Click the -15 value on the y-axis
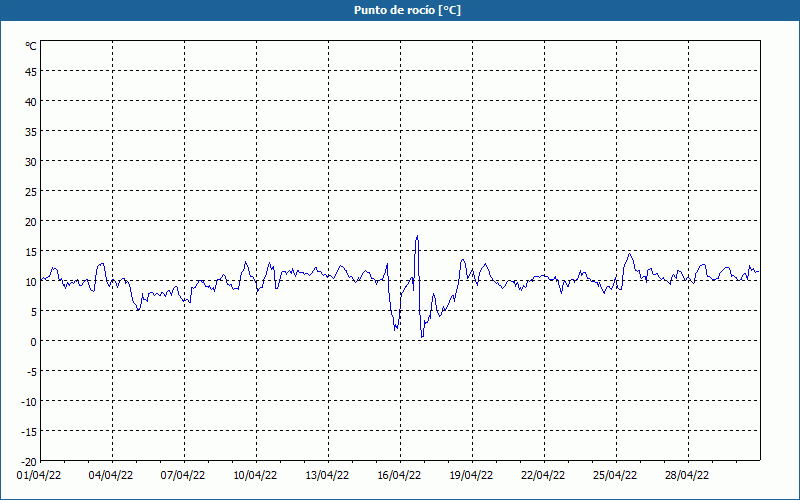The image size is (800, 500). click(x=29, y=432)
